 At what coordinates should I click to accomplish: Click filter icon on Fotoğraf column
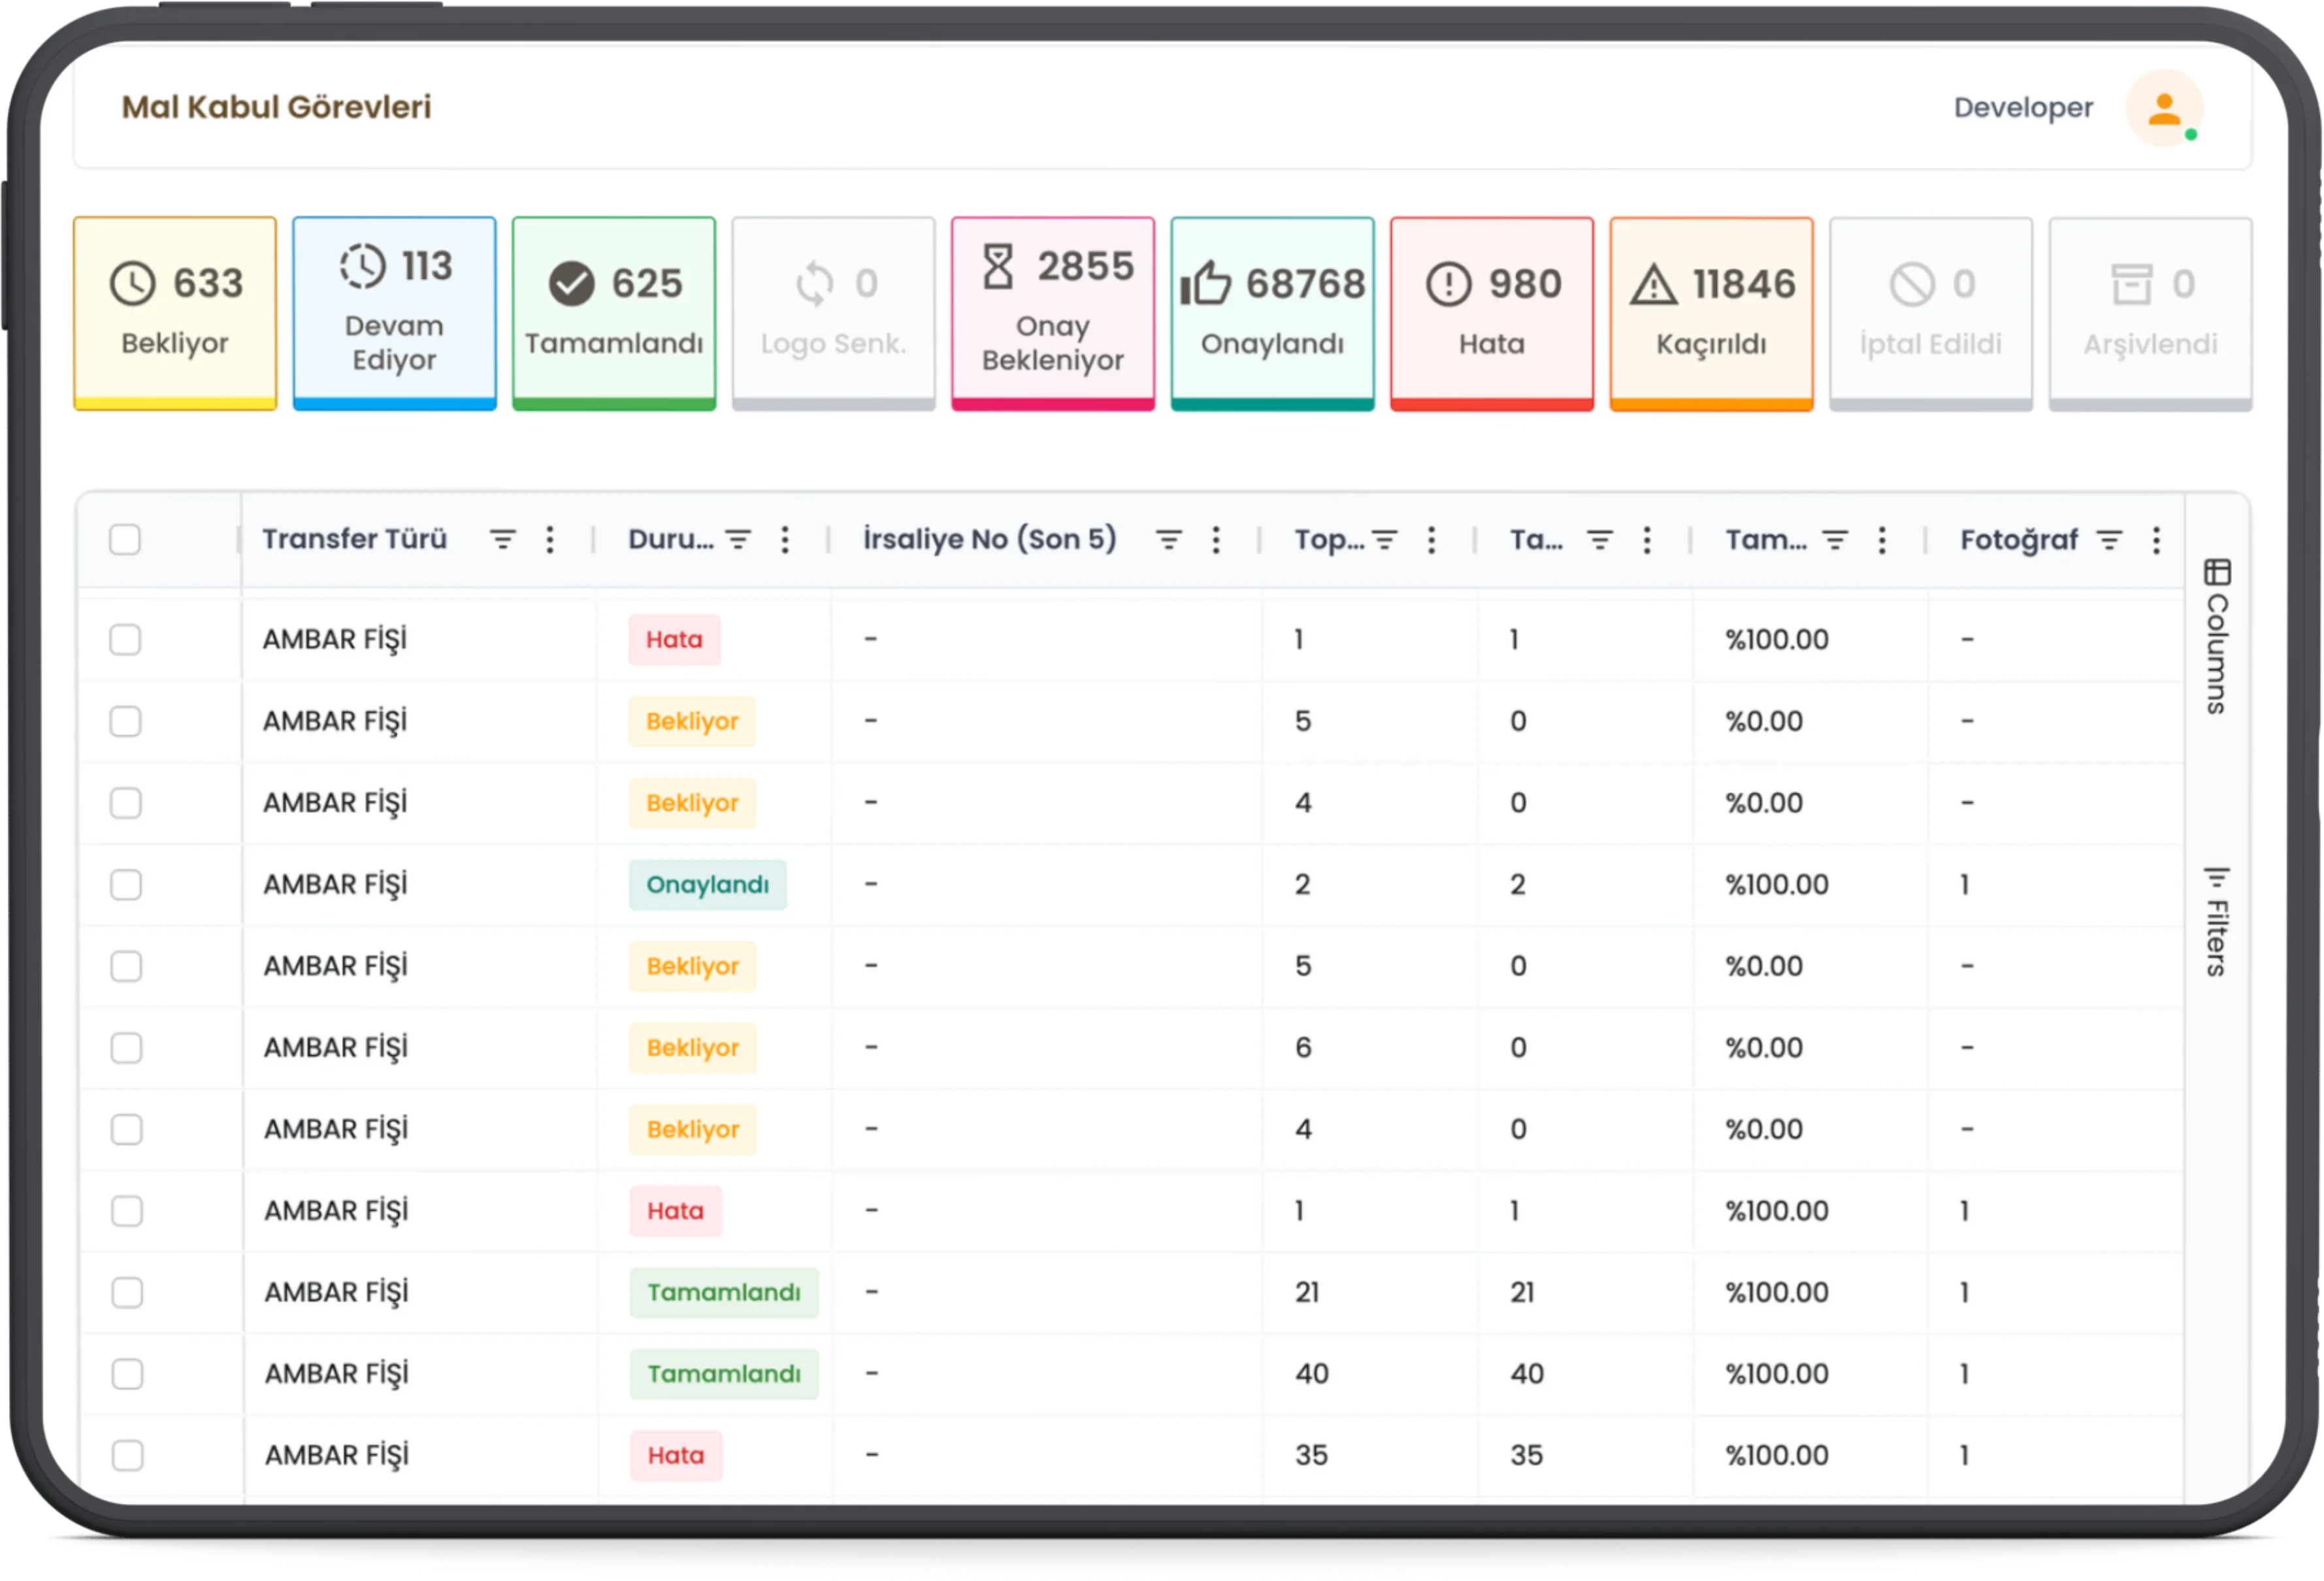[2109, 540]
